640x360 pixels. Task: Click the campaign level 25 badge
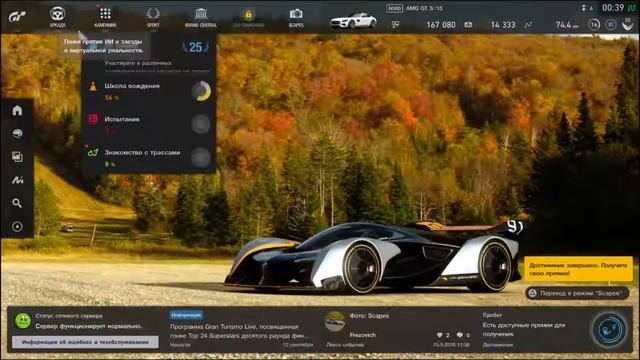coord(196,47)
